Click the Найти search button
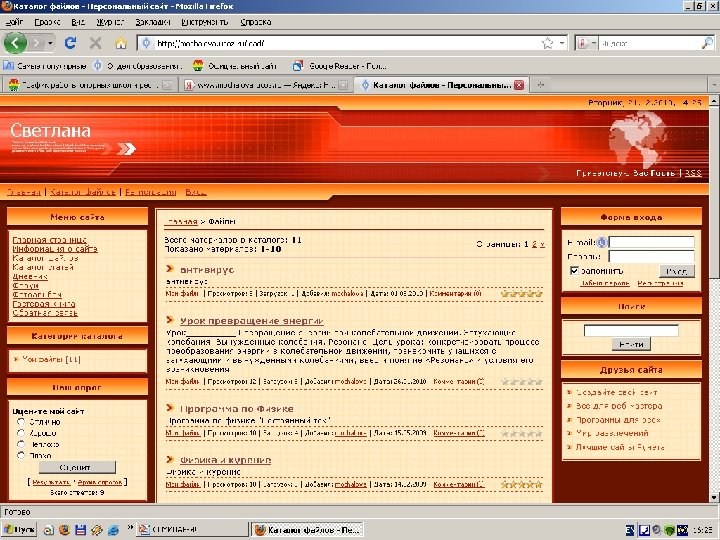 tap(631, 344)
